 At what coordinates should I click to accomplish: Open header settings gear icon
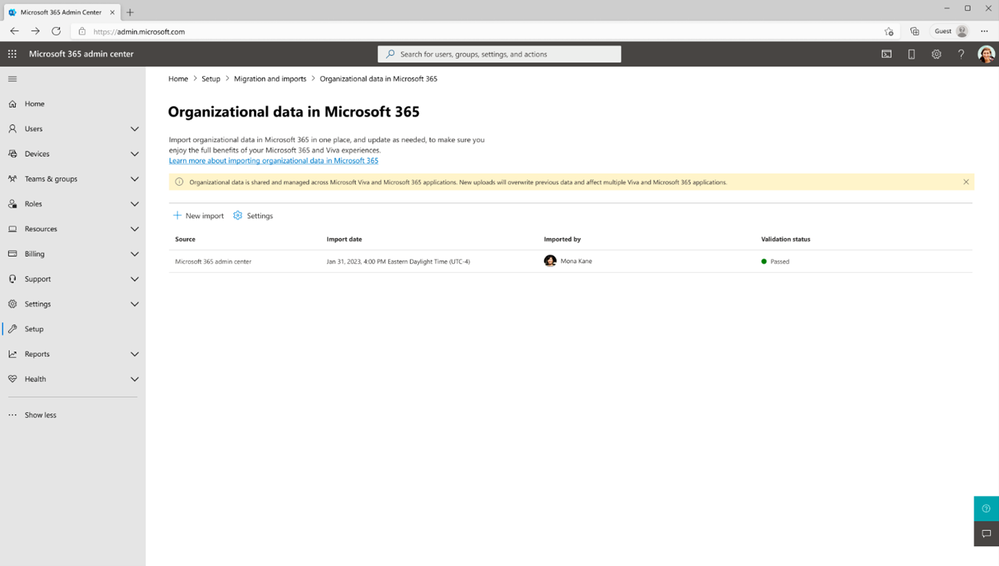pos(936,54)
